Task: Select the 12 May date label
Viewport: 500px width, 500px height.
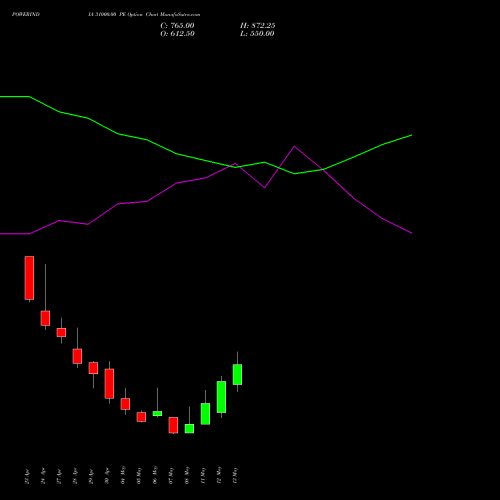Action: click(x=219, y=475)
